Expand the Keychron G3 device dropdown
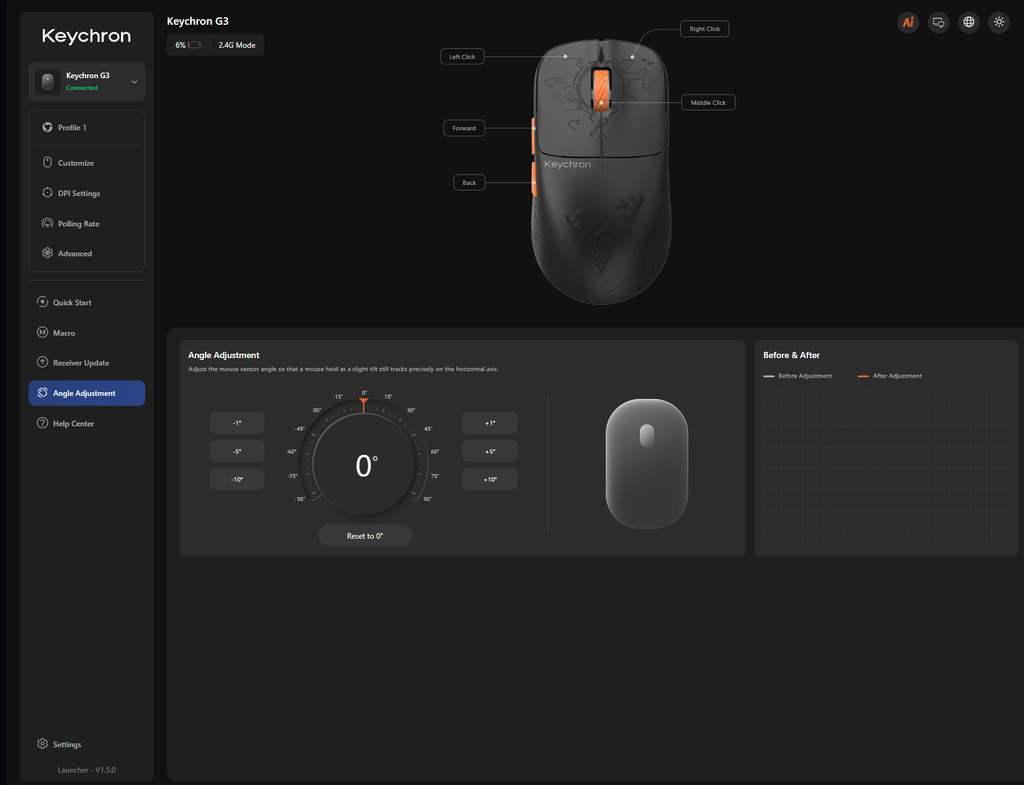 [x=134, y=82]
